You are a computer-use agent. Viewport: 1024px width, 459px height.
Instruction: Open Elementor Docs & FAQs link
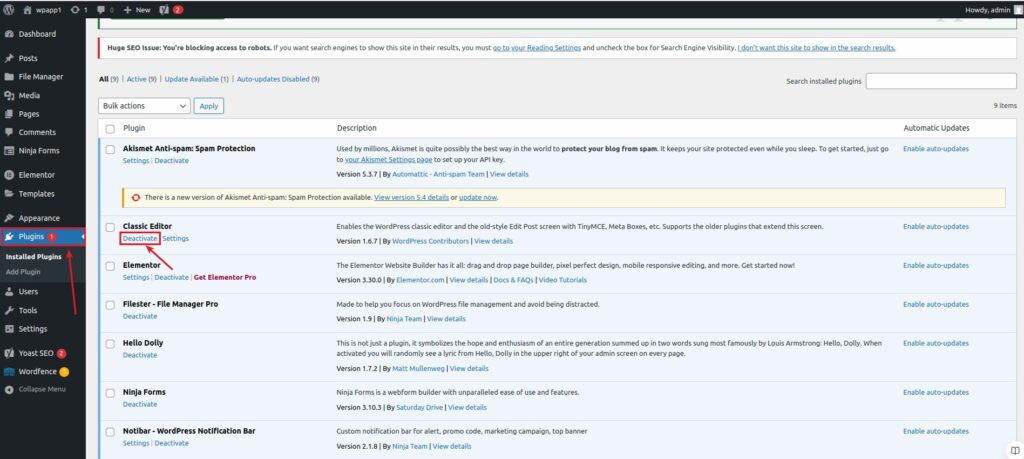coord(514,280)
